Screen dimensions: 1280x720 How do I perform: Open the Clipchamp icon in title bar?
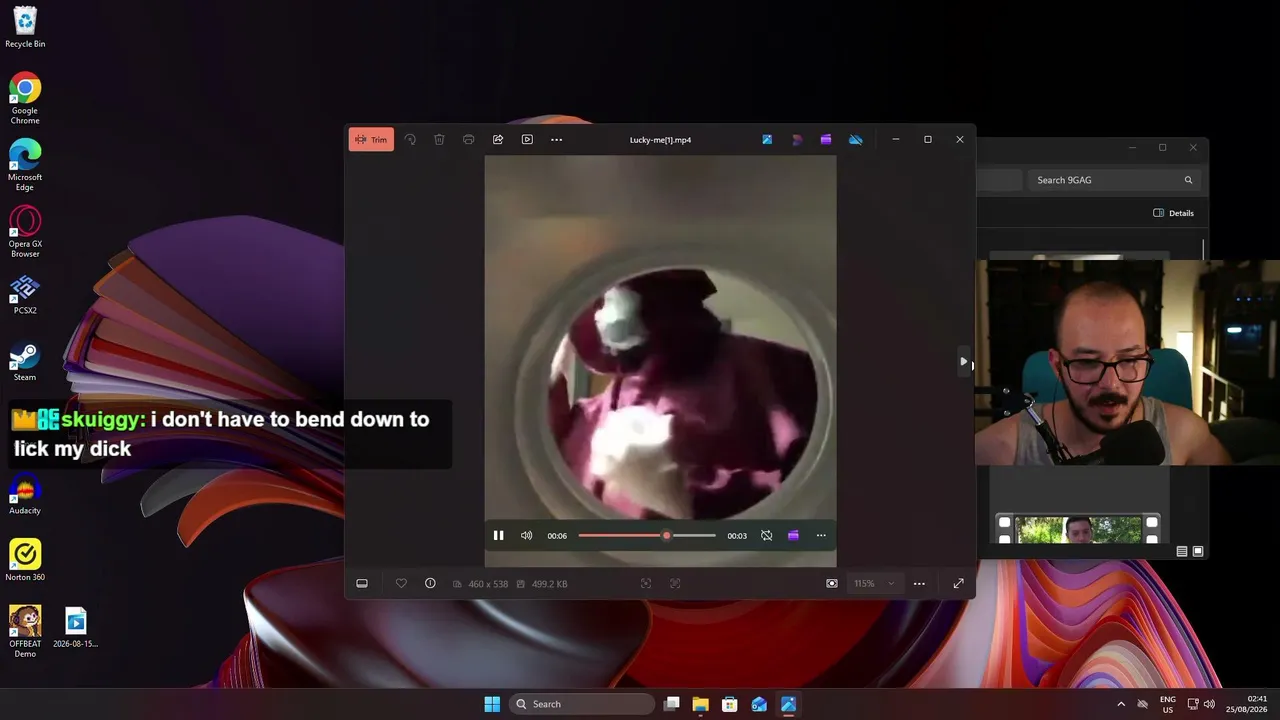coord(826,140)
